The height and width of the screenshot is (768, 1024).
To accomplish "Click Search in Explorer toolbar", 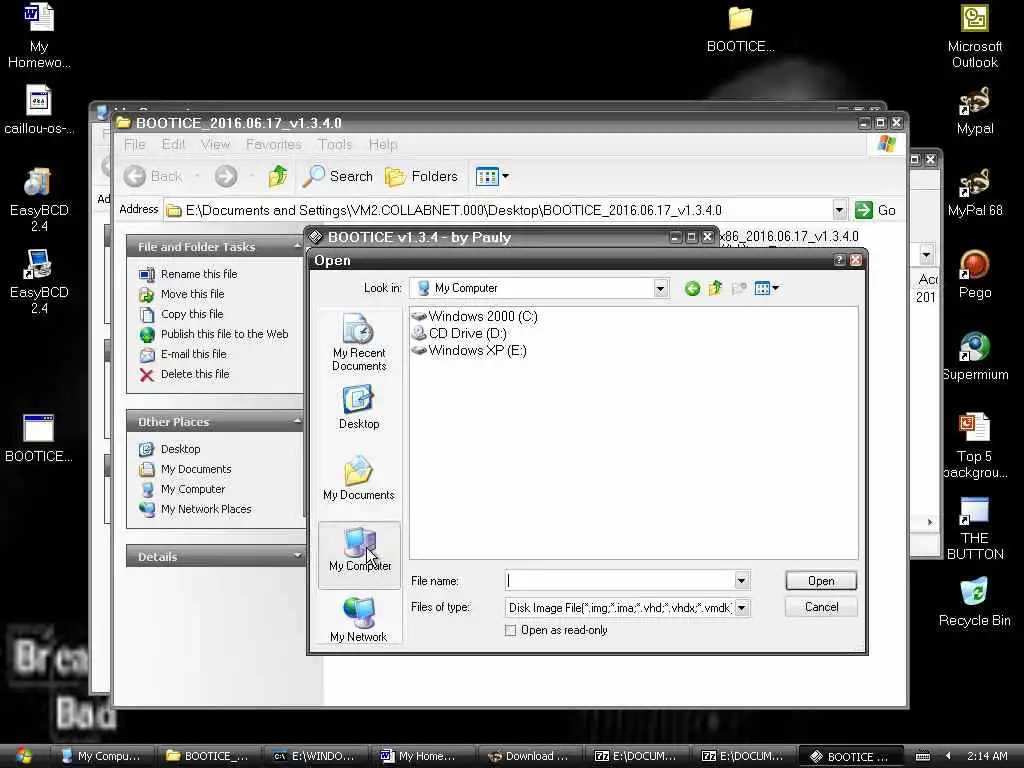I will (338, 176).
